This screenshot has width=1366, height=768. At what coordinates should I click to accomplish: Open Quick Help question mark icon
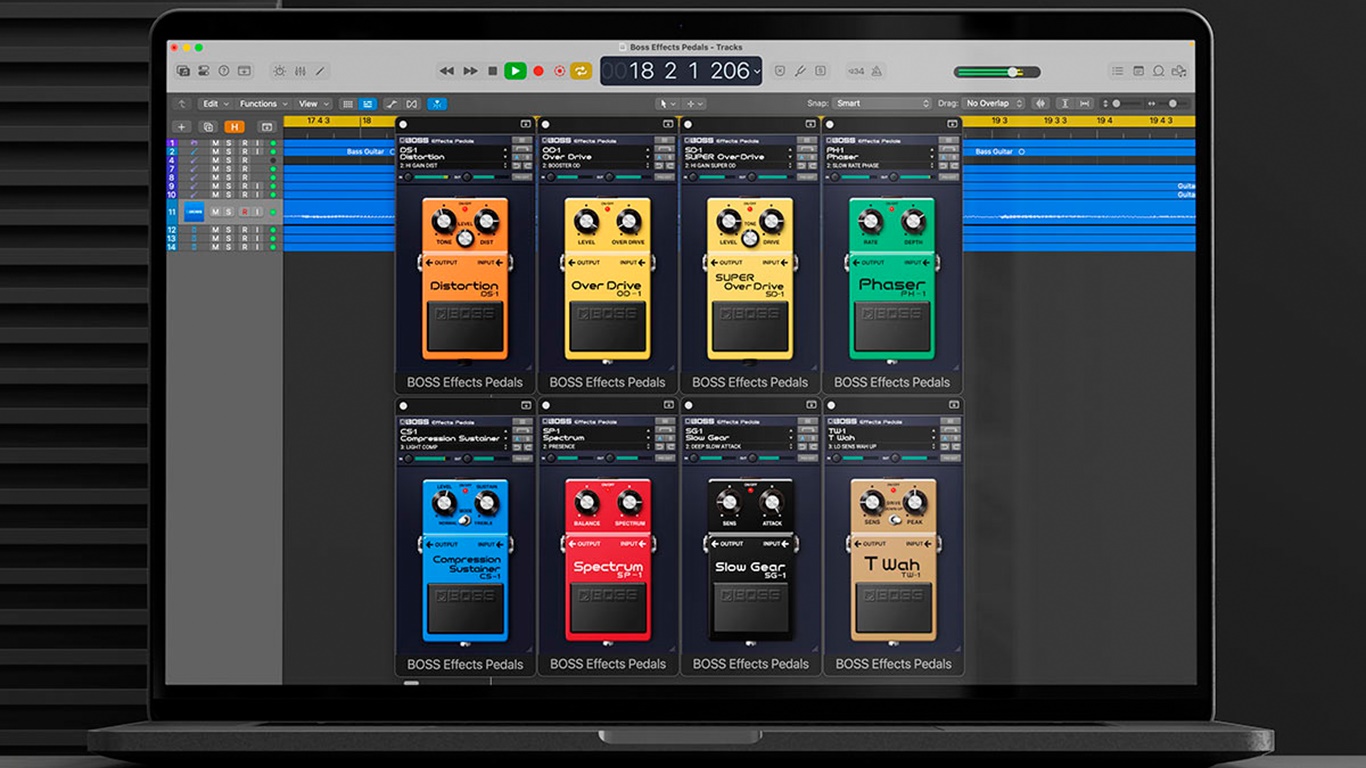pyautogui.click(x=224, y=71)
